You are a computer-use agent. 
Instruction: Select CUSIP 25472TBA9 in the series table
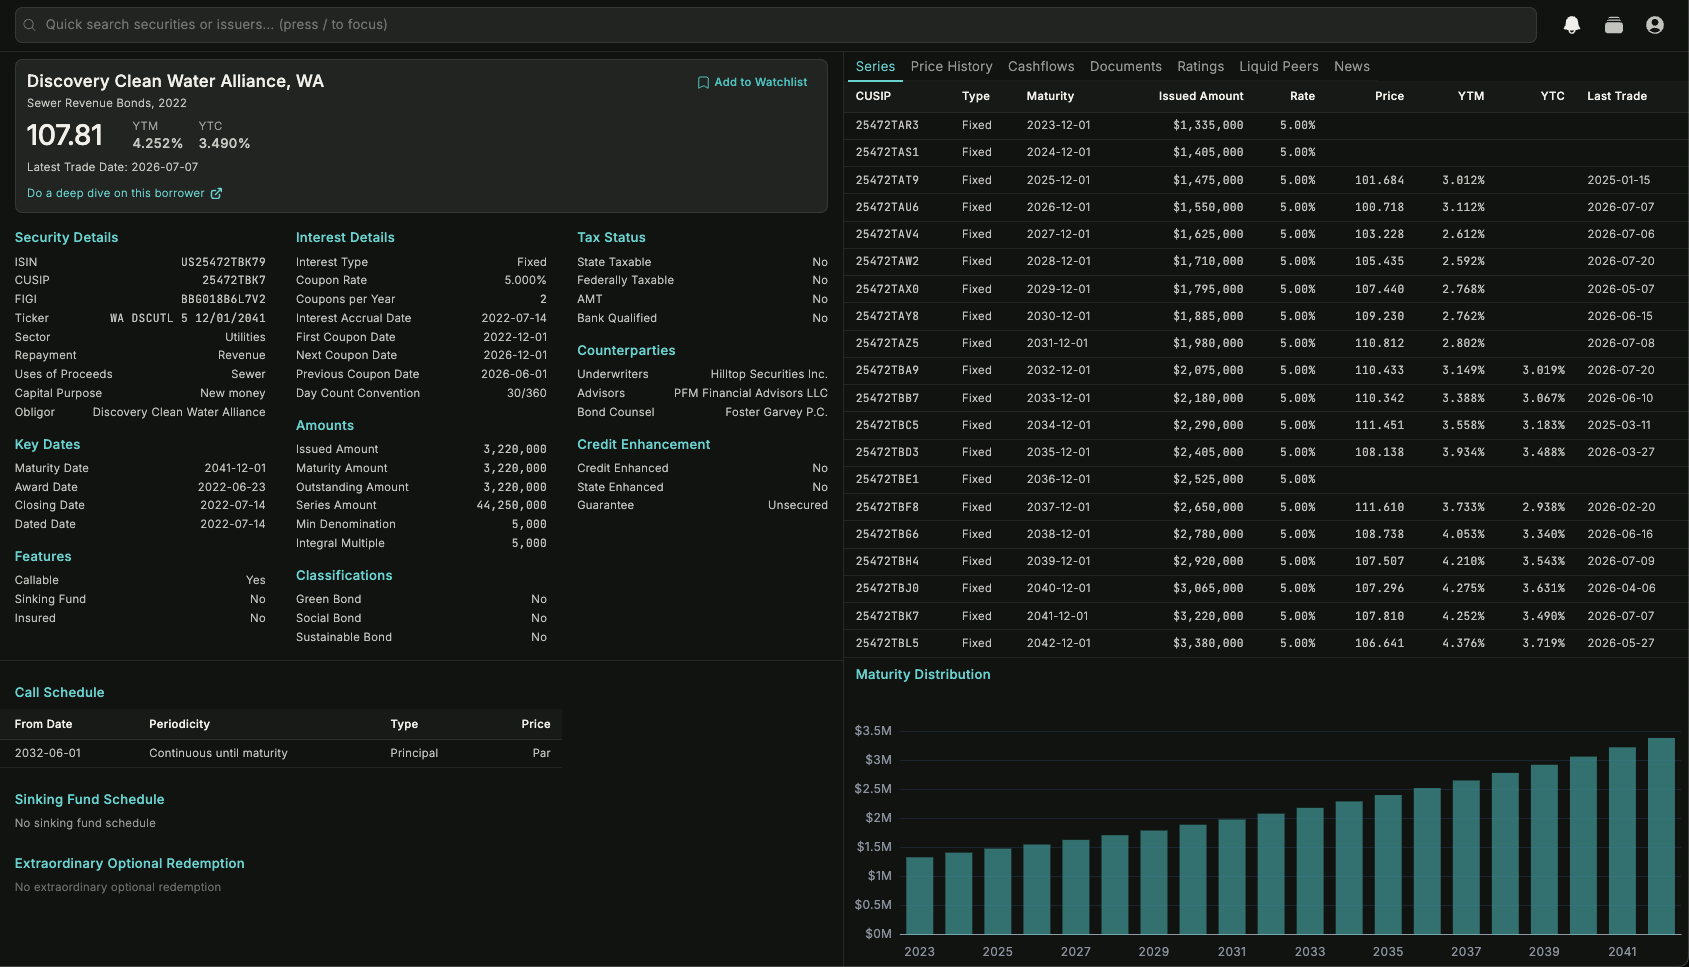point(887,370)
